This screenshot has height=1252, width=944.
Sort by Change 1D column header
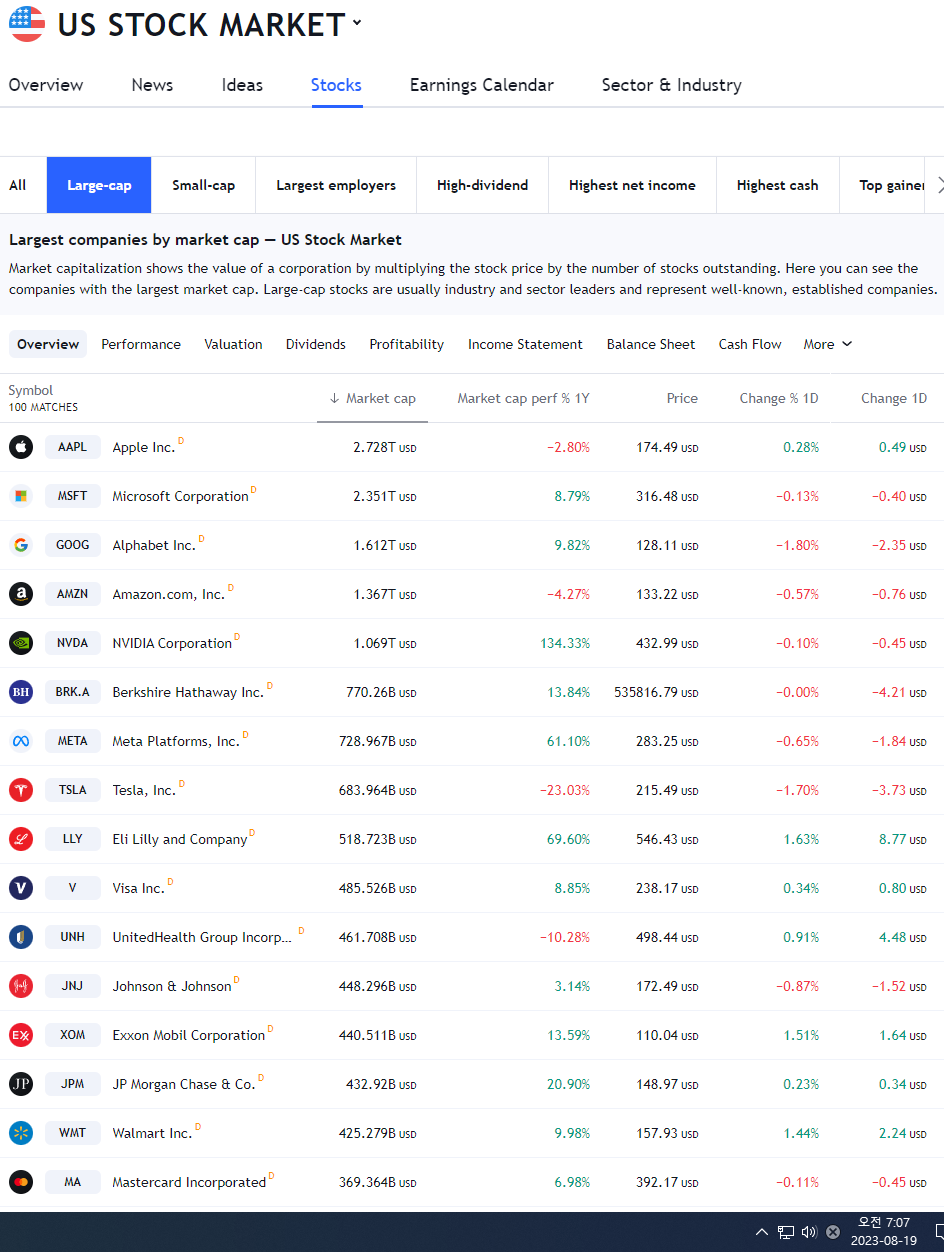click(x=894, y=398)
